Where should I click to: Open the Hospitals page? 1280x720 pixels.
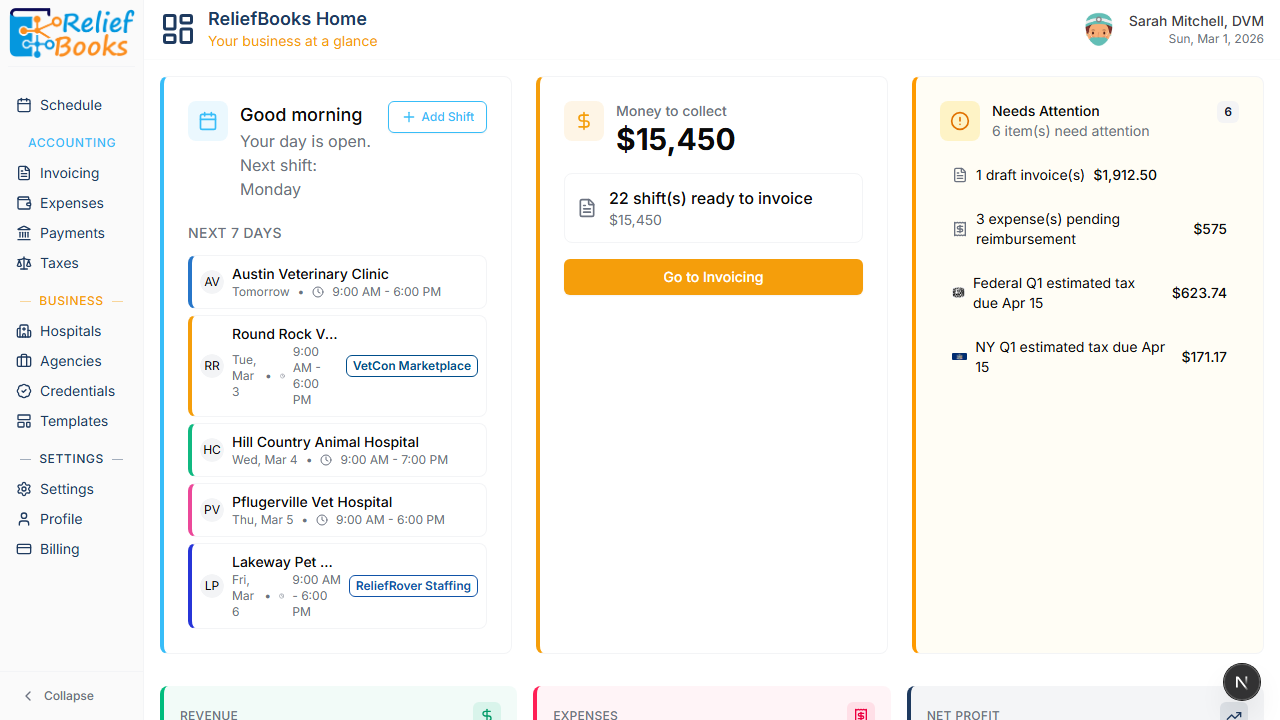[70, 331]
